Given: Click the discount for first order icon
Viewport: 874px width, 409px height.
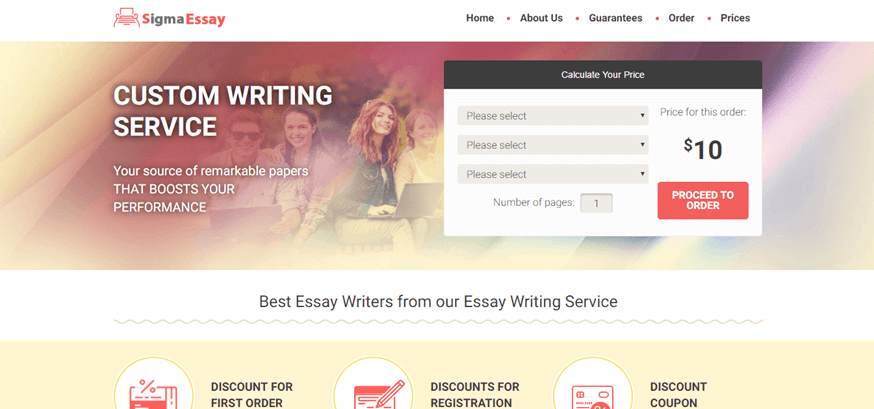Looking at the screenshot, I should 154,393.
